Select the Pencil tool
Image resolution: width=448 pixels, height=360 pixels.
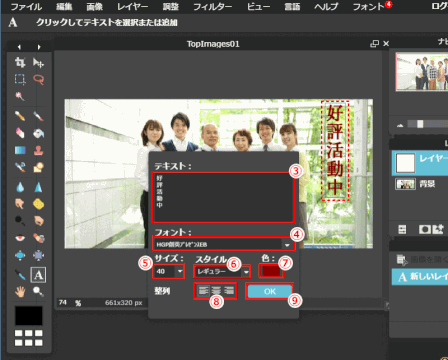point(20,116)
